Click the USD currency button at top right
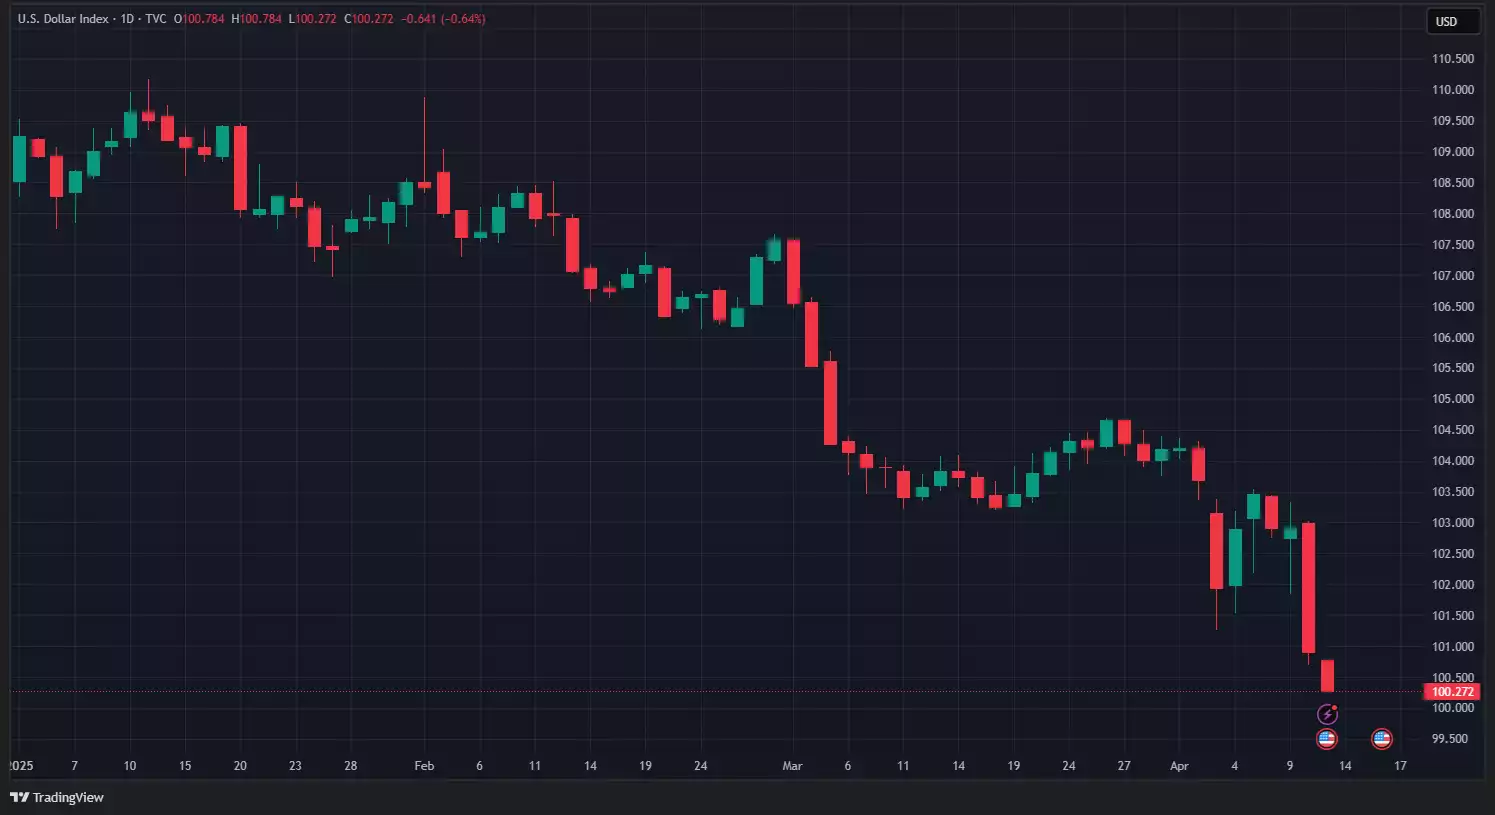Screen dimensions: 1495x815 click(1452, 20)
